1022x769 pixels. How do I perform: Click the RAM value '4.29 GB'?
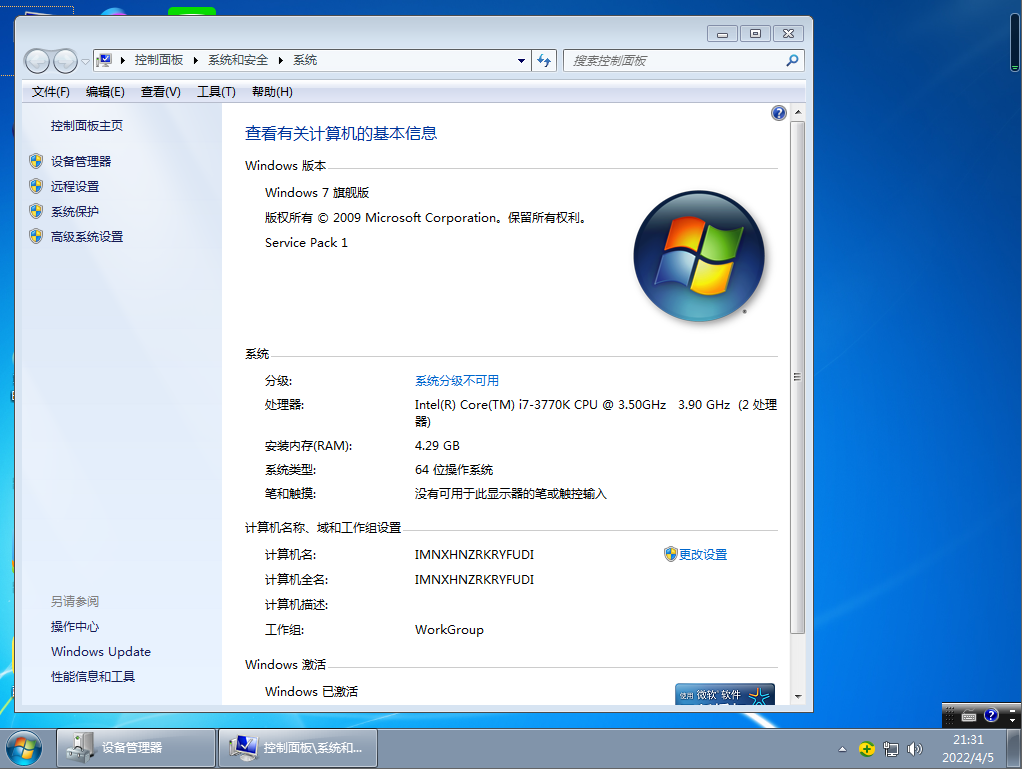(x=437, y=446)
